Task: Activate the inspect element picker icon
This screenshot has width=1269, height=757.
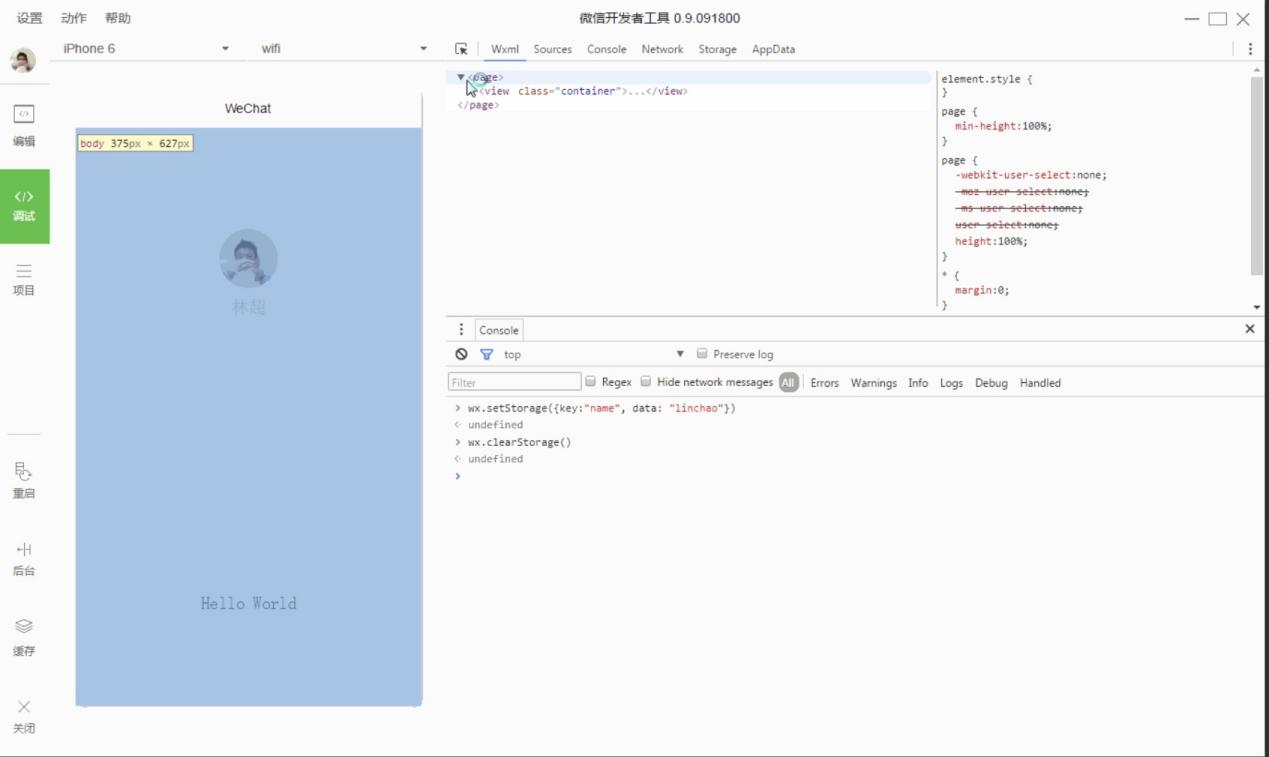Action: coord(461,49)
